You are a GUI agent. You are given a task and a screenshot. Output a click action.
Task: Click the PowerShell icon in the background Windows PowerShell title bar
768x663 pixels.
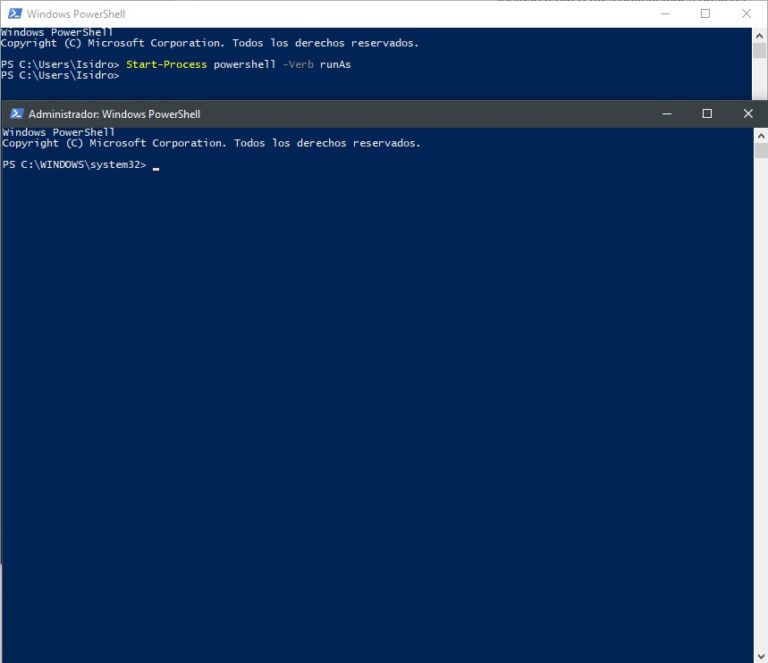15,14
